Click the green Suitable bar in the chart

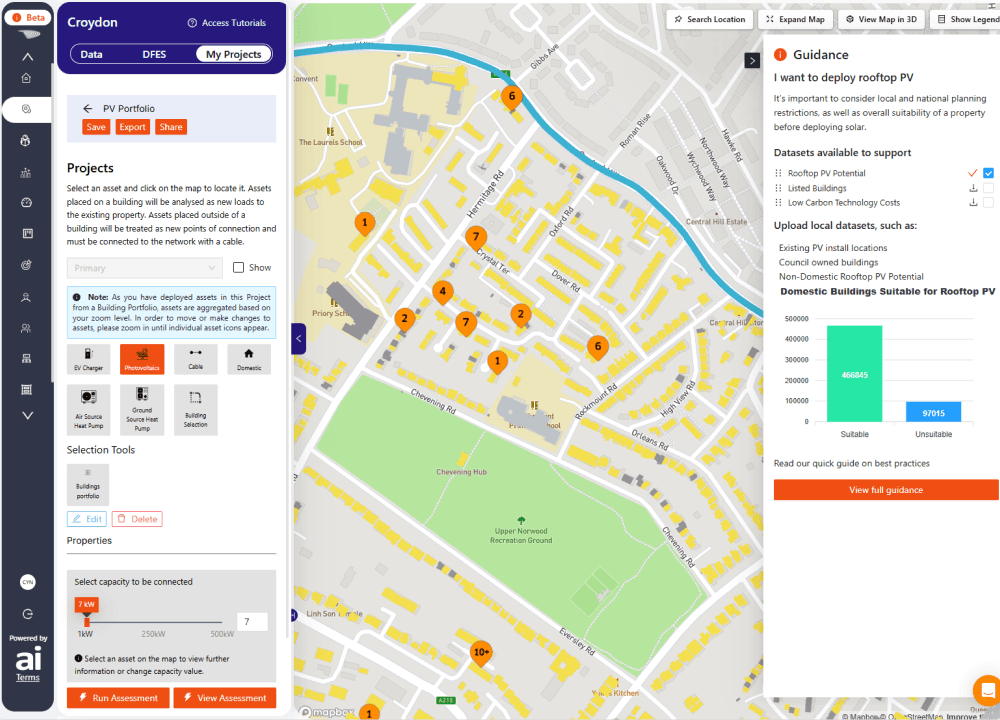point(855,374)
